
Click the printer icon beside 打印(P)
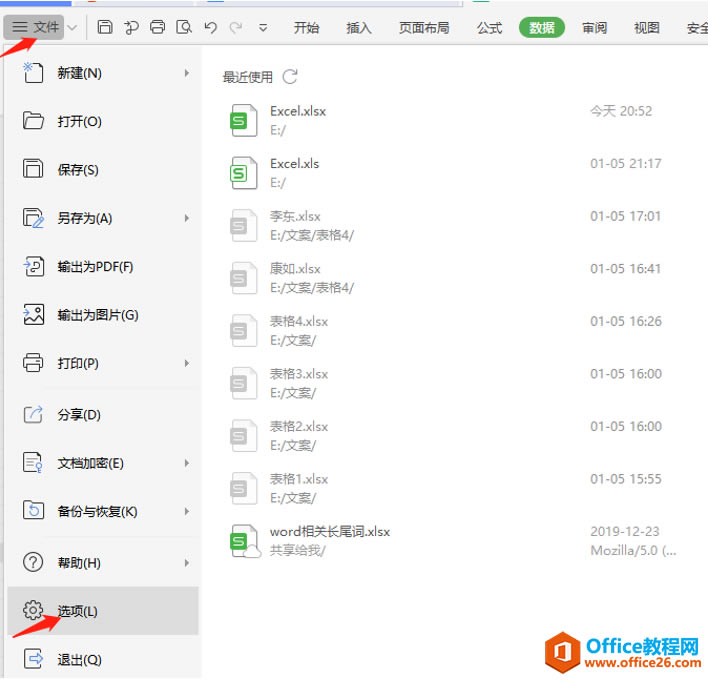[33, 363]
